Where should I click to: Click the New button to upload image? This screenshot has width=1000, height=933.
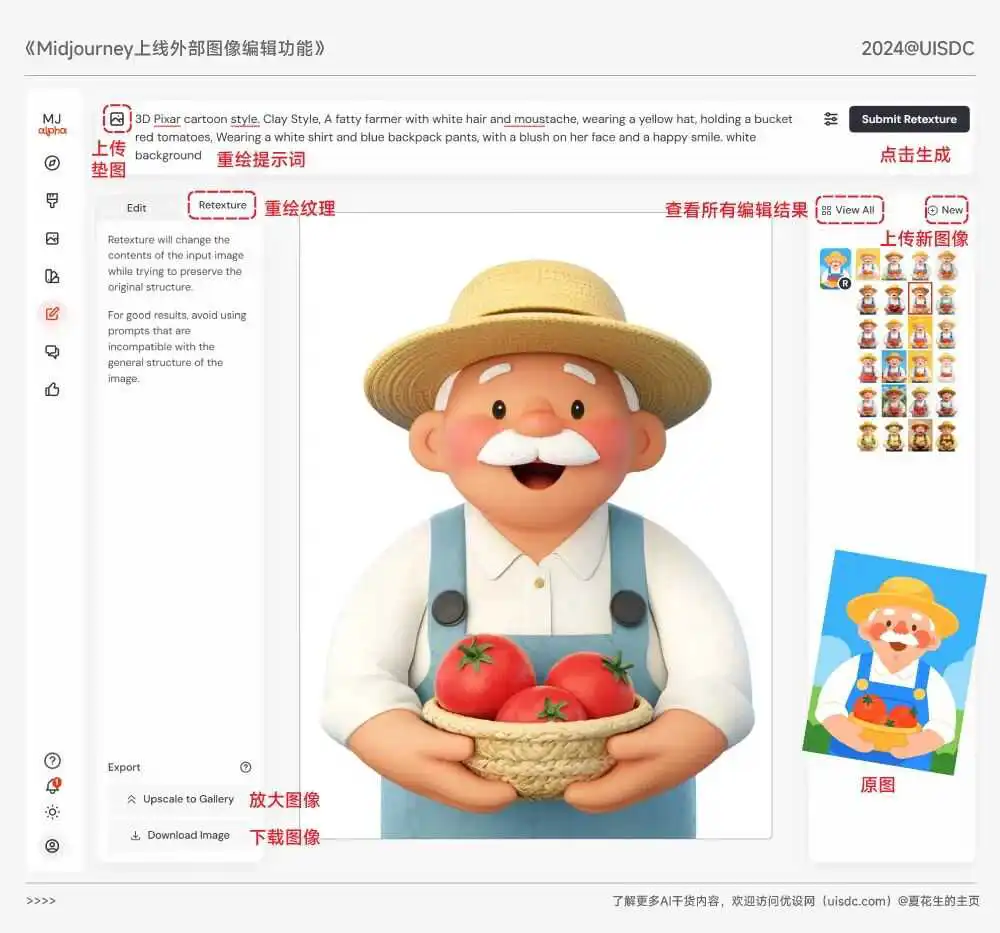[x=946, y=210]
